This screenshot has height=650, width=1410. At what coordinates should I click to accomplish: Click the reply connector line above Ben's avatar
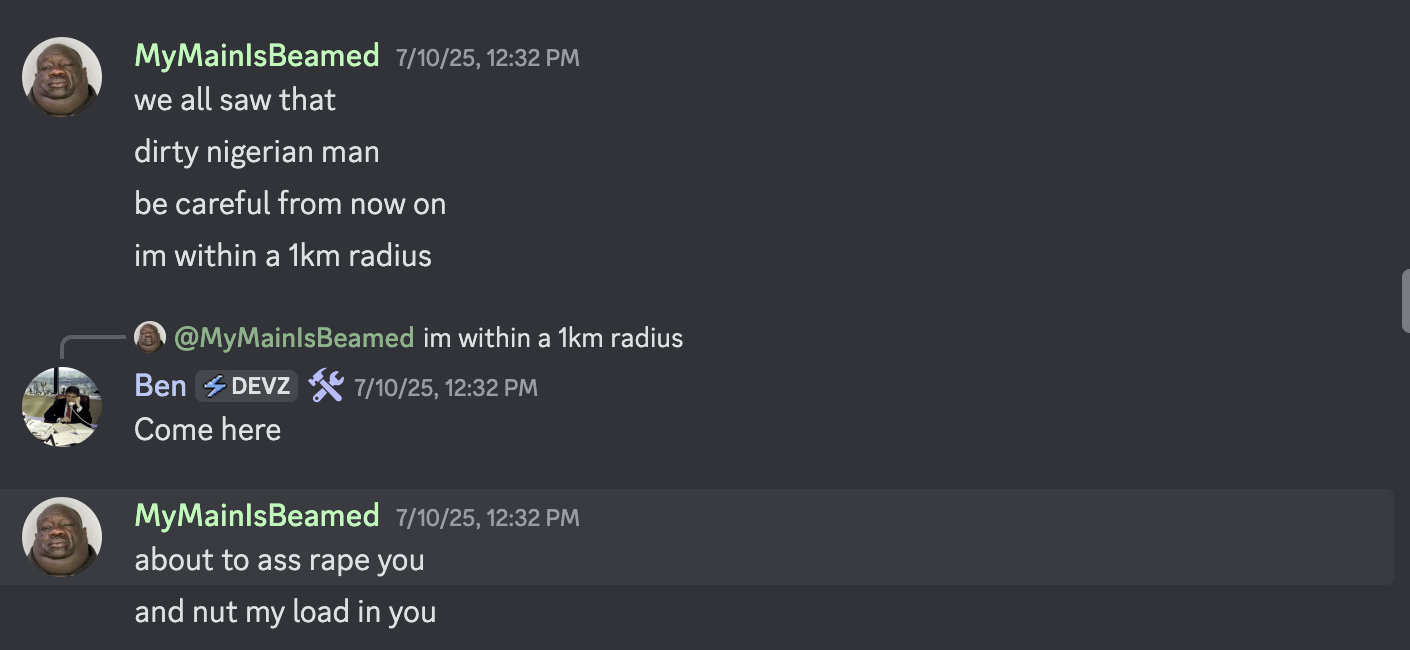click(94, 345)
